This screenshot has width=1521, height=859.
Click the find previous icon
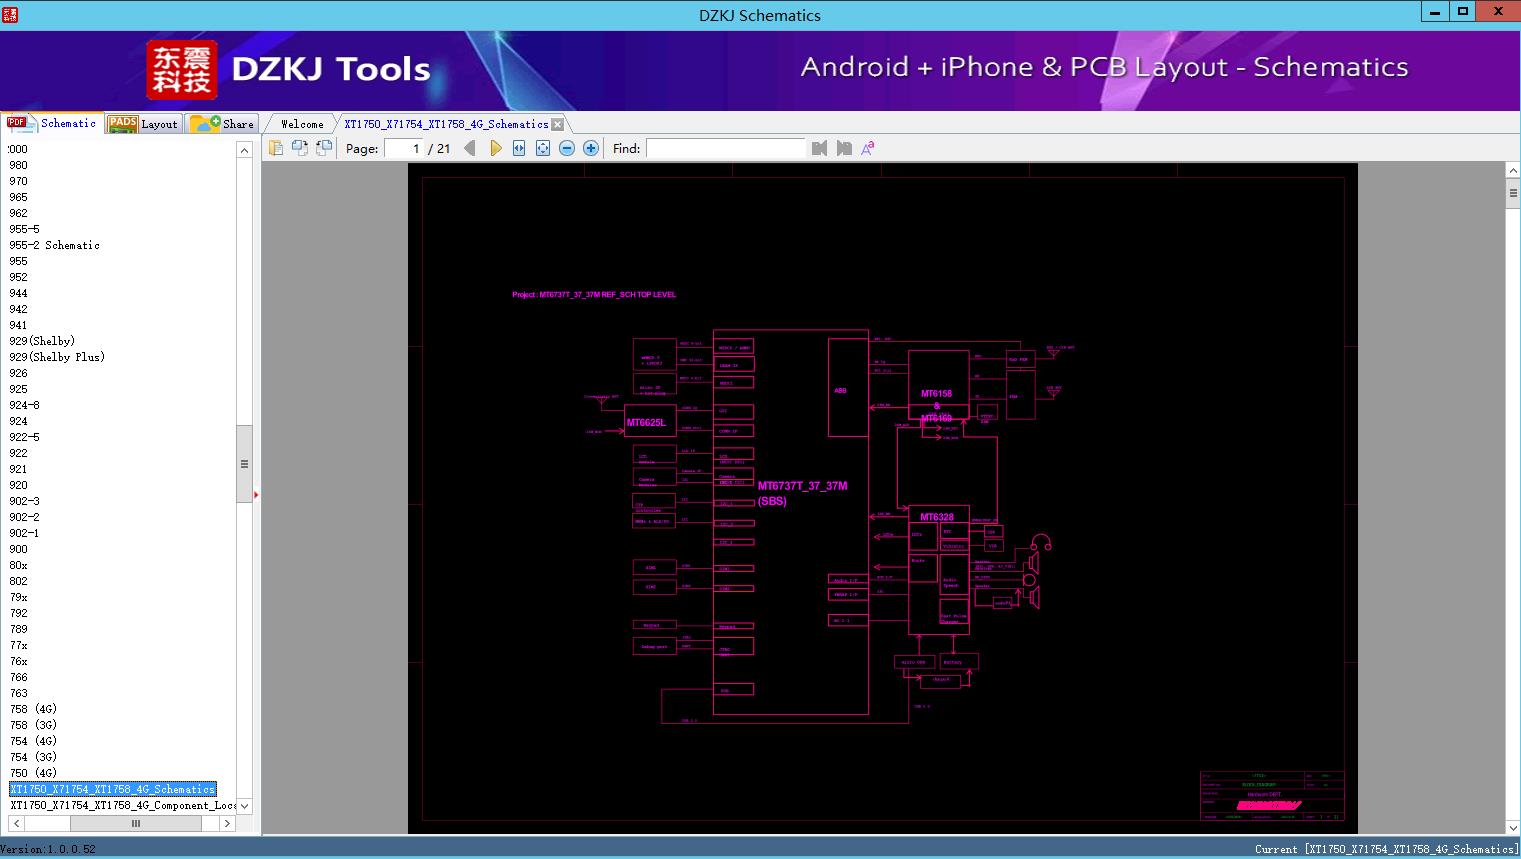click(x=820, y=148)
